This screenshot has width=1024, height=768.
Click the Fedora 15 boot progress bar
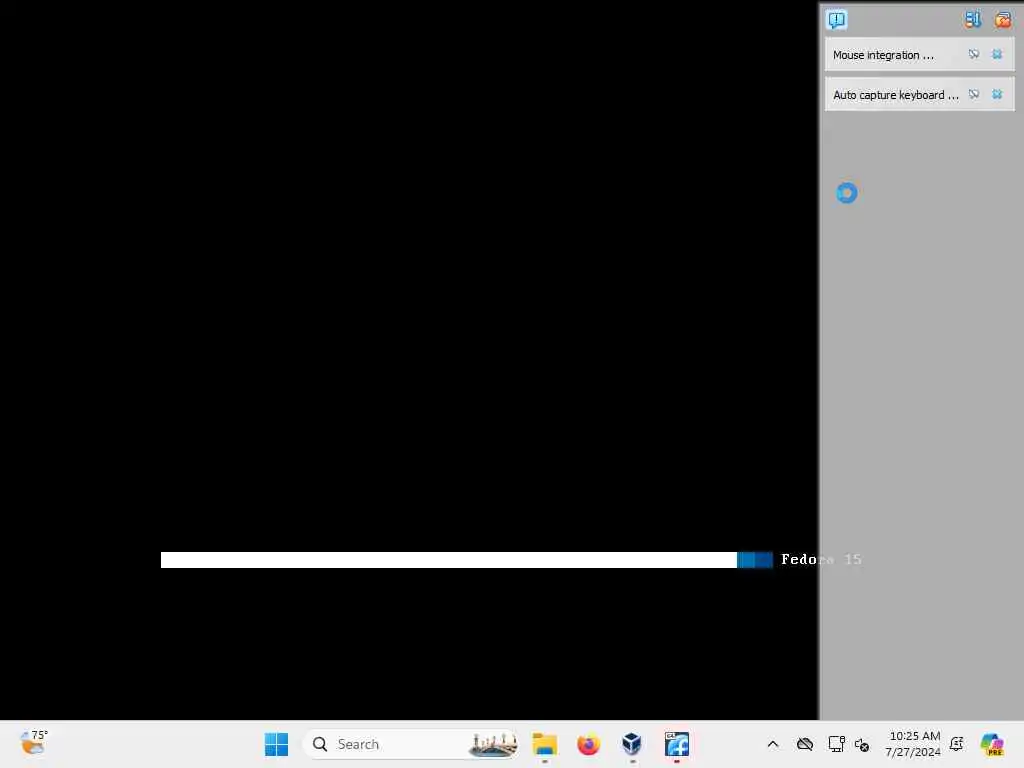466,560
